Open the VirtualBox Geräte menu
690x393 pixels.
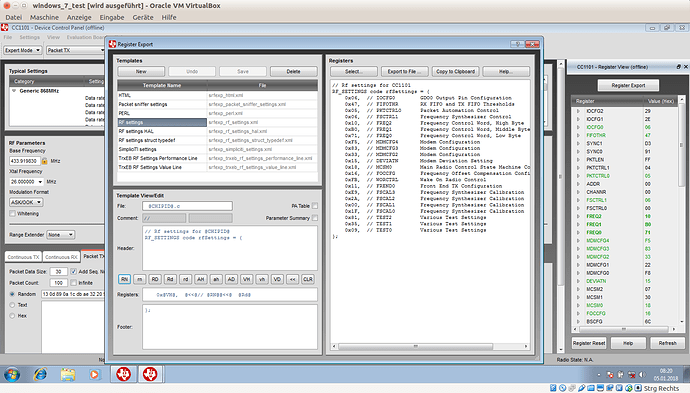(x=143, y=17)
